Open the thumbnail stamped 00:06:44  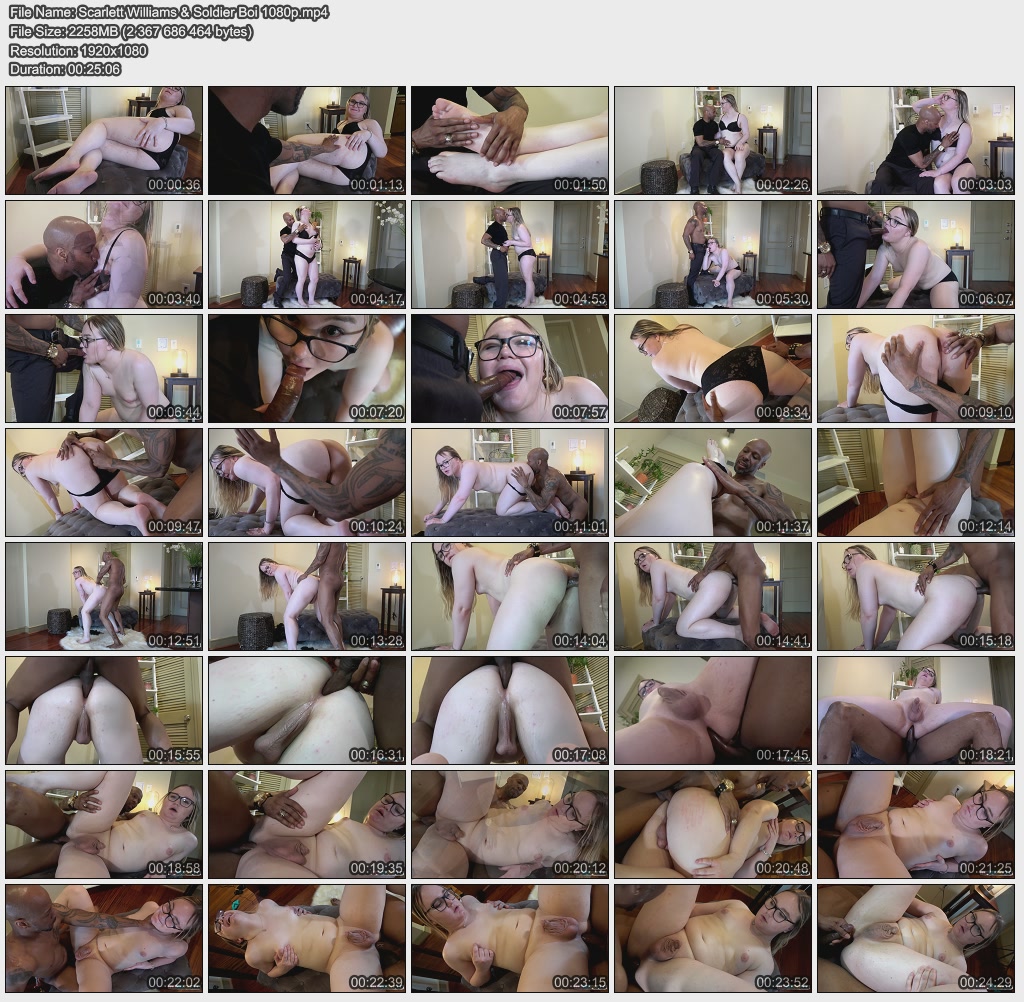(104, 368)
